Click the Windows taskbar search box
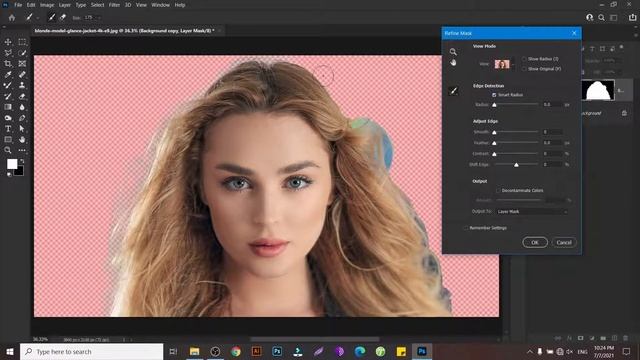The image size is (640, 360). click(x=91, y=351)
